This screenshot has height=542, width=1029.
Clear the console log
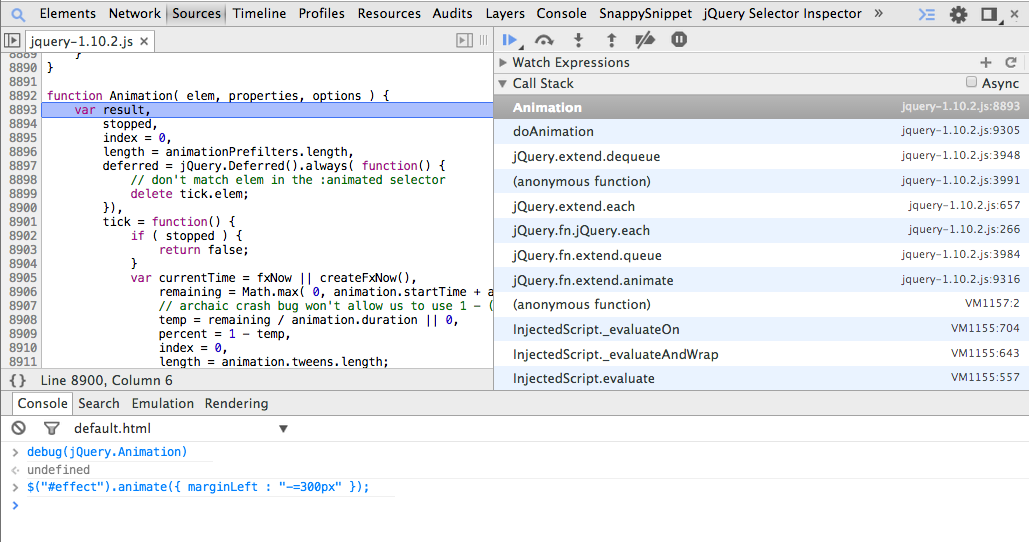[19, 428]
